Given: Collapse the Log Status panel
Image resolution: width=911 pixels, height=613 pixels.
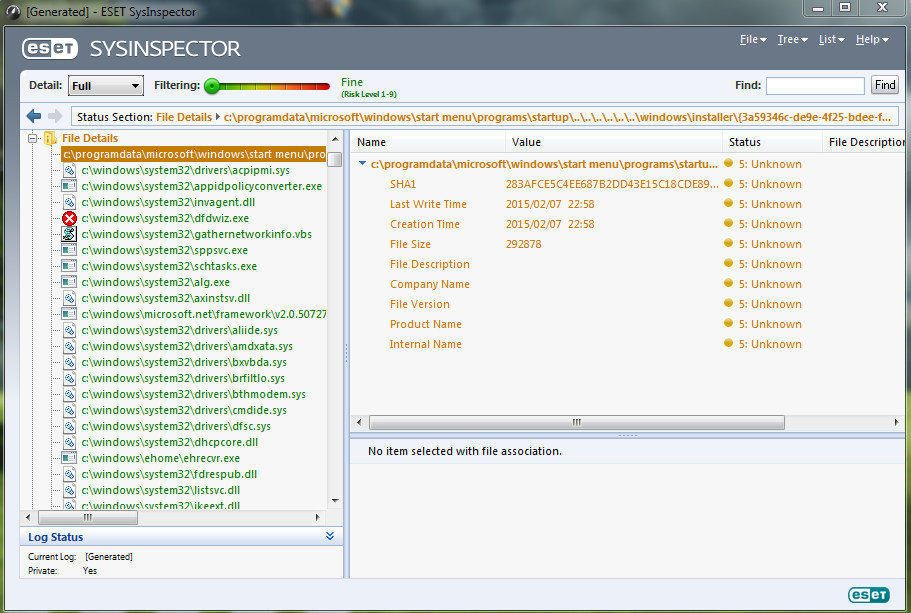Looking at the screenshot, I should pyautogui.click(x=330, y=537).
